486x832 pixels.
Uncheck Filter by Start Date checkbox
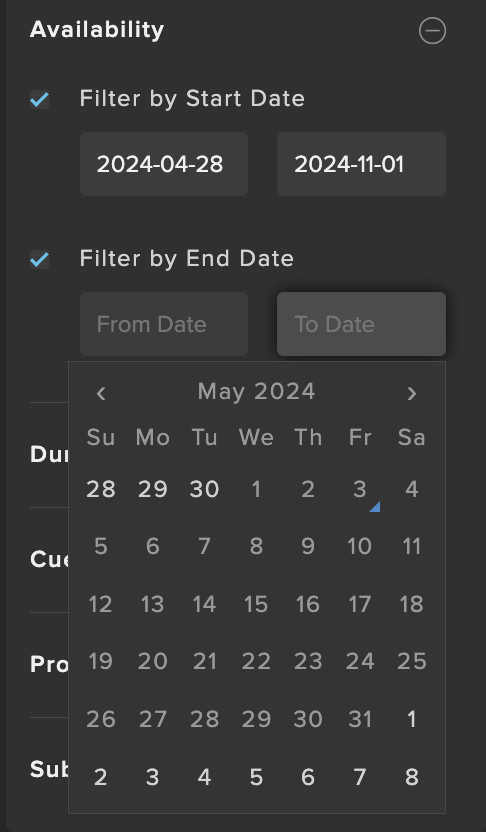pyautogui.click(x=40, y=99)
